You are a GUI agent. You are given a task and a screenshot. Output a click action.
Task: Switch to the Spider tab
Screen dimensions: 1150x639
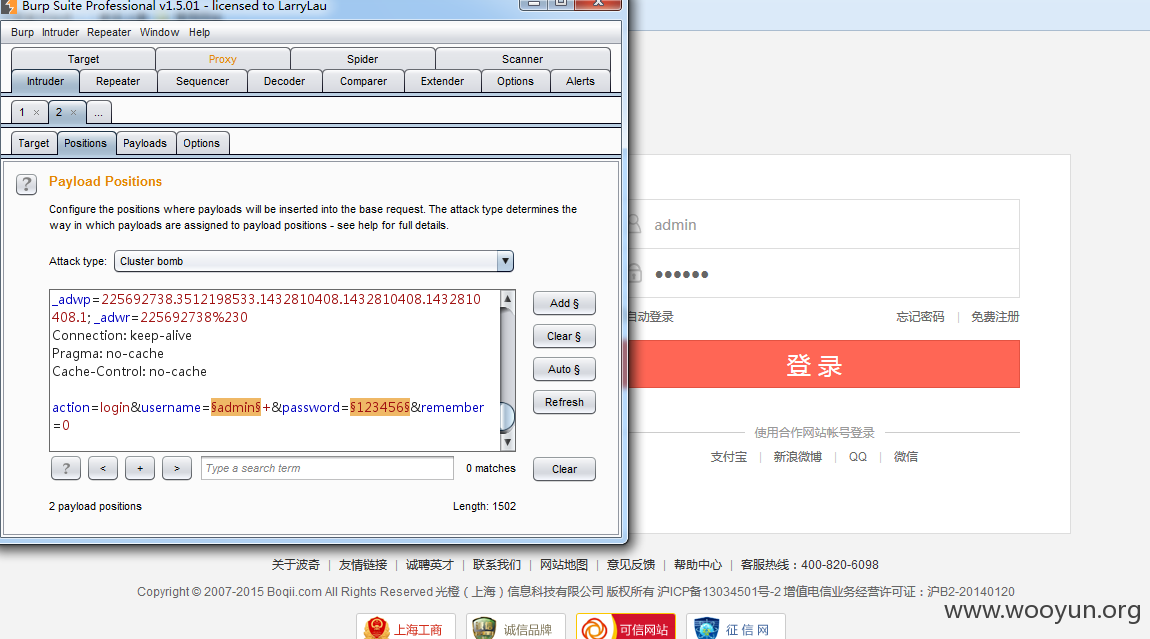pyautogui.click(x=362, y=59)
